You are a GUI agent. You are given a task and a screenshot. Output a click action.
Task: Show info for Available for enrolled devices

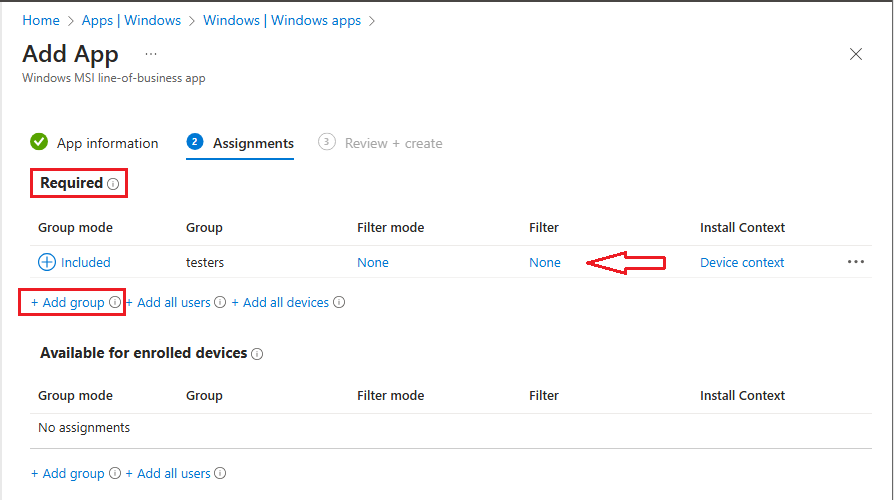click(x=257, y=354)
